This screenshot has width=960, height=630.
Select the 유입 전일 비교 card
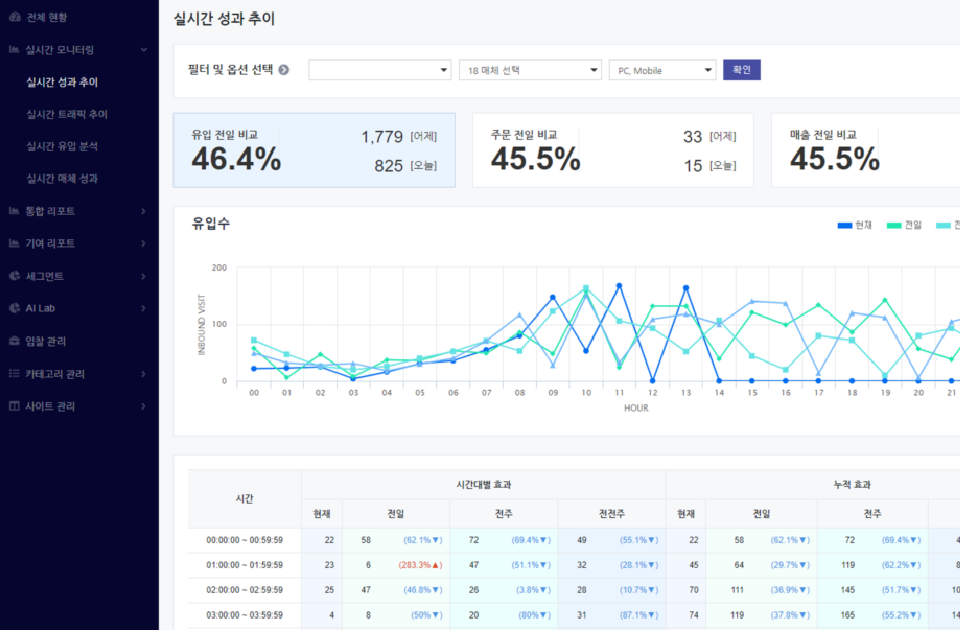tap(313, 150)
